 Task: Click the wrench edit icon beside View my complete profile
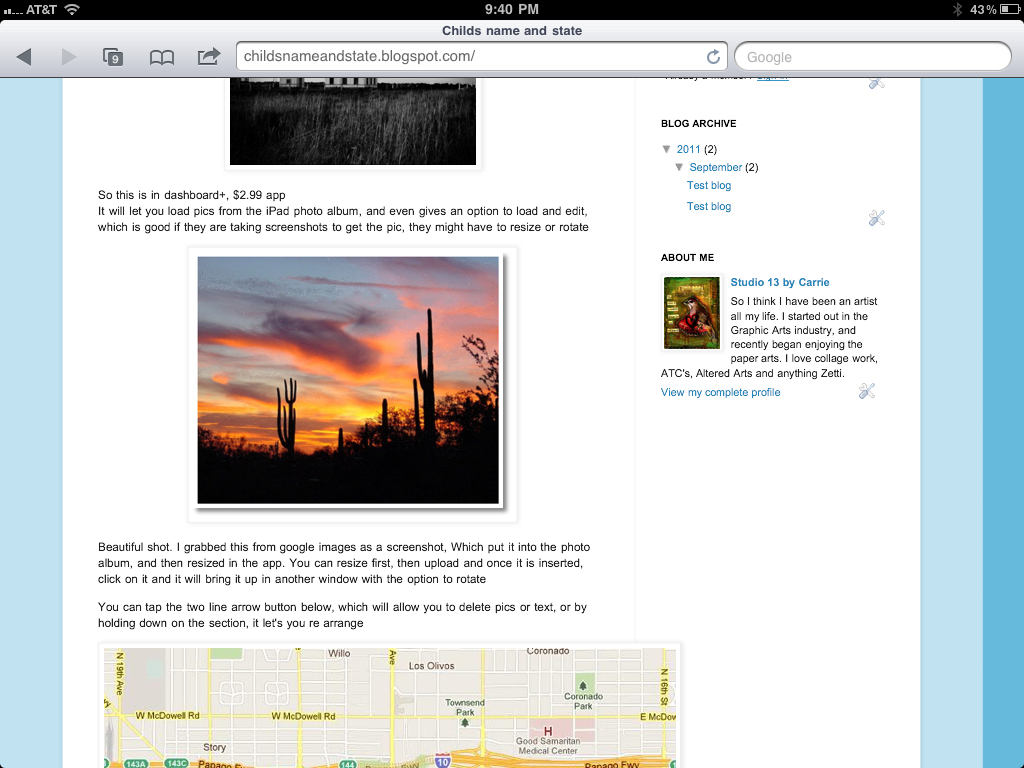click(867, 391)
